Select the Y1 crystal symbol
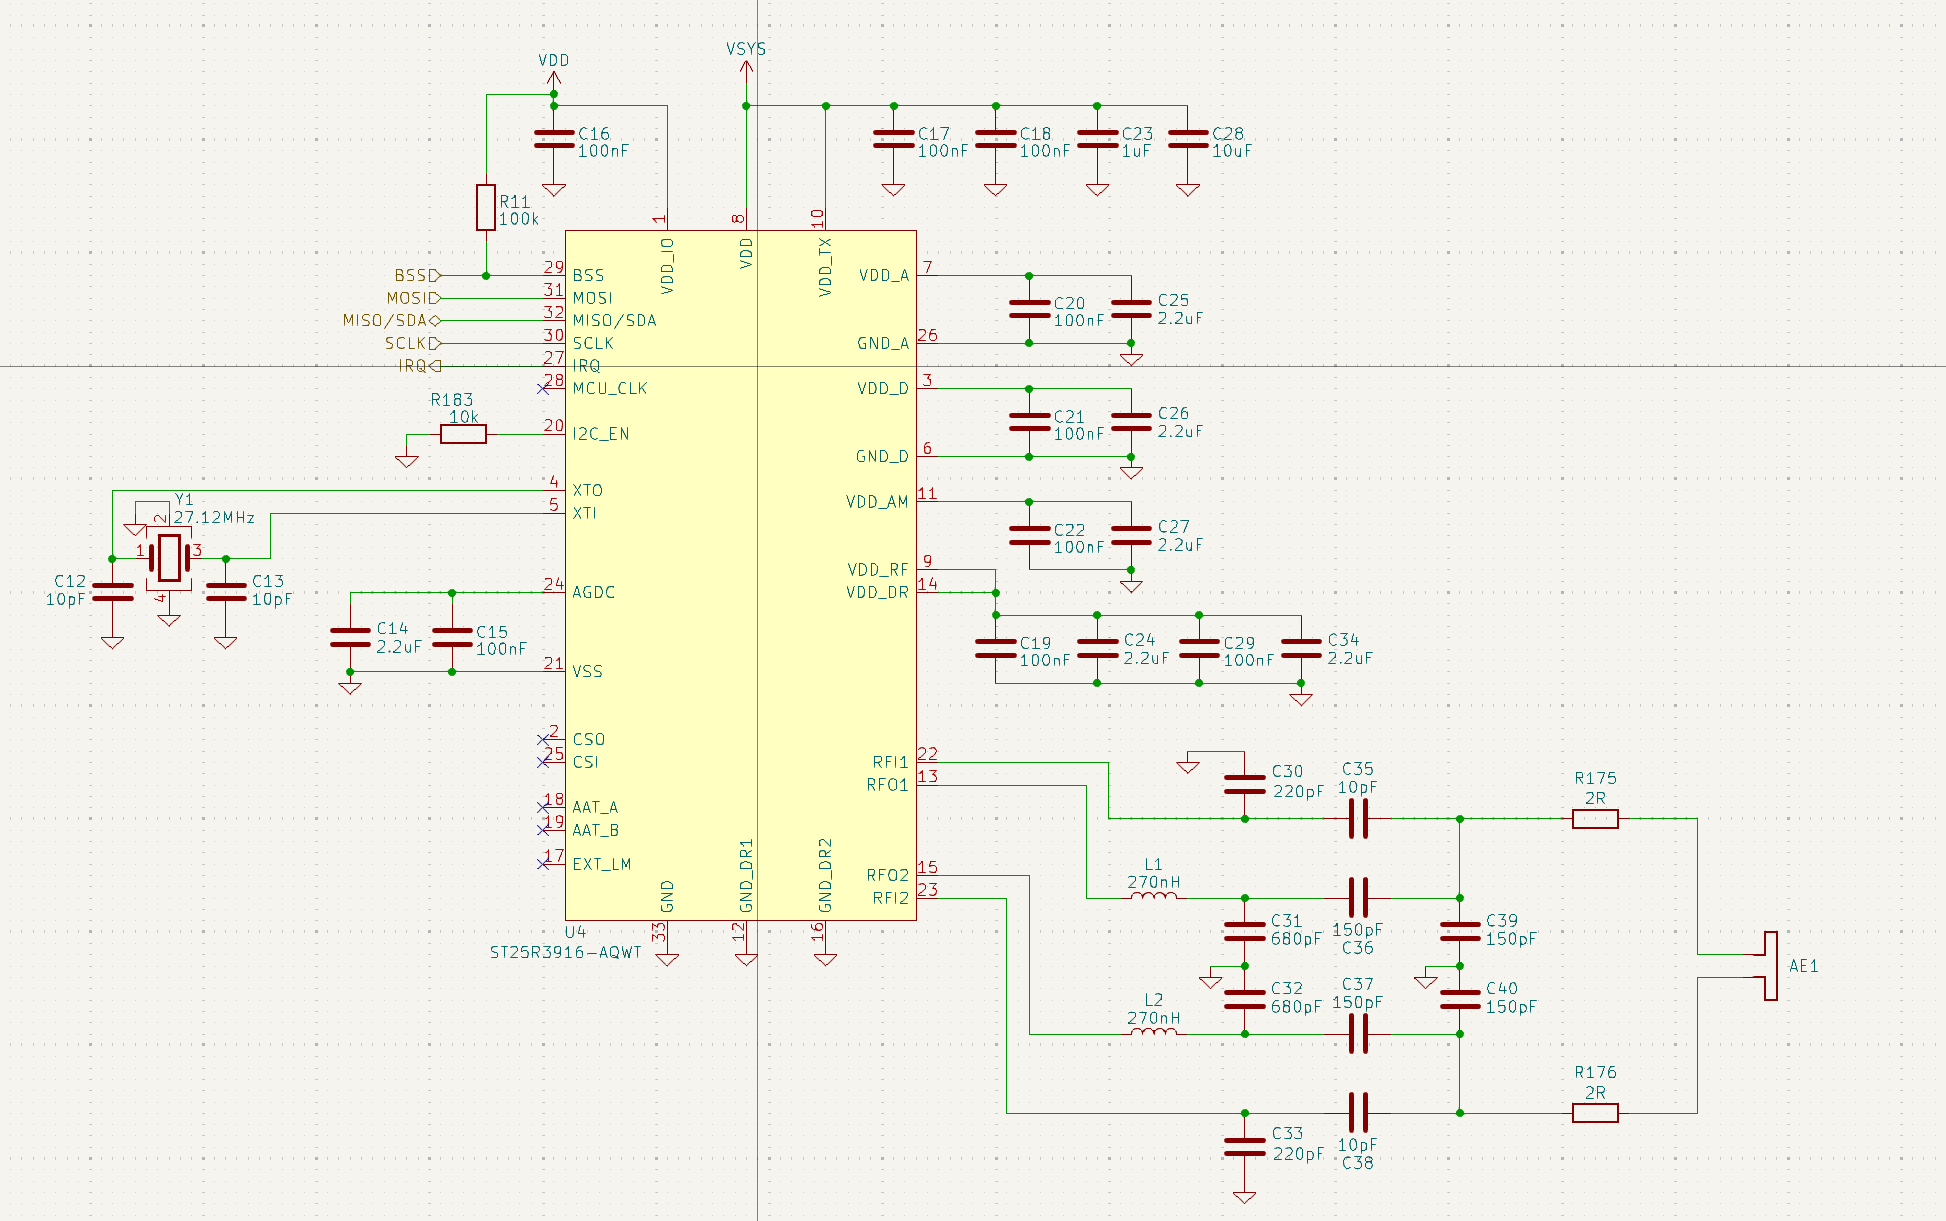The height and width of the screenshot is (1221, 1946). pyautogui.click(x=169, y=558)
